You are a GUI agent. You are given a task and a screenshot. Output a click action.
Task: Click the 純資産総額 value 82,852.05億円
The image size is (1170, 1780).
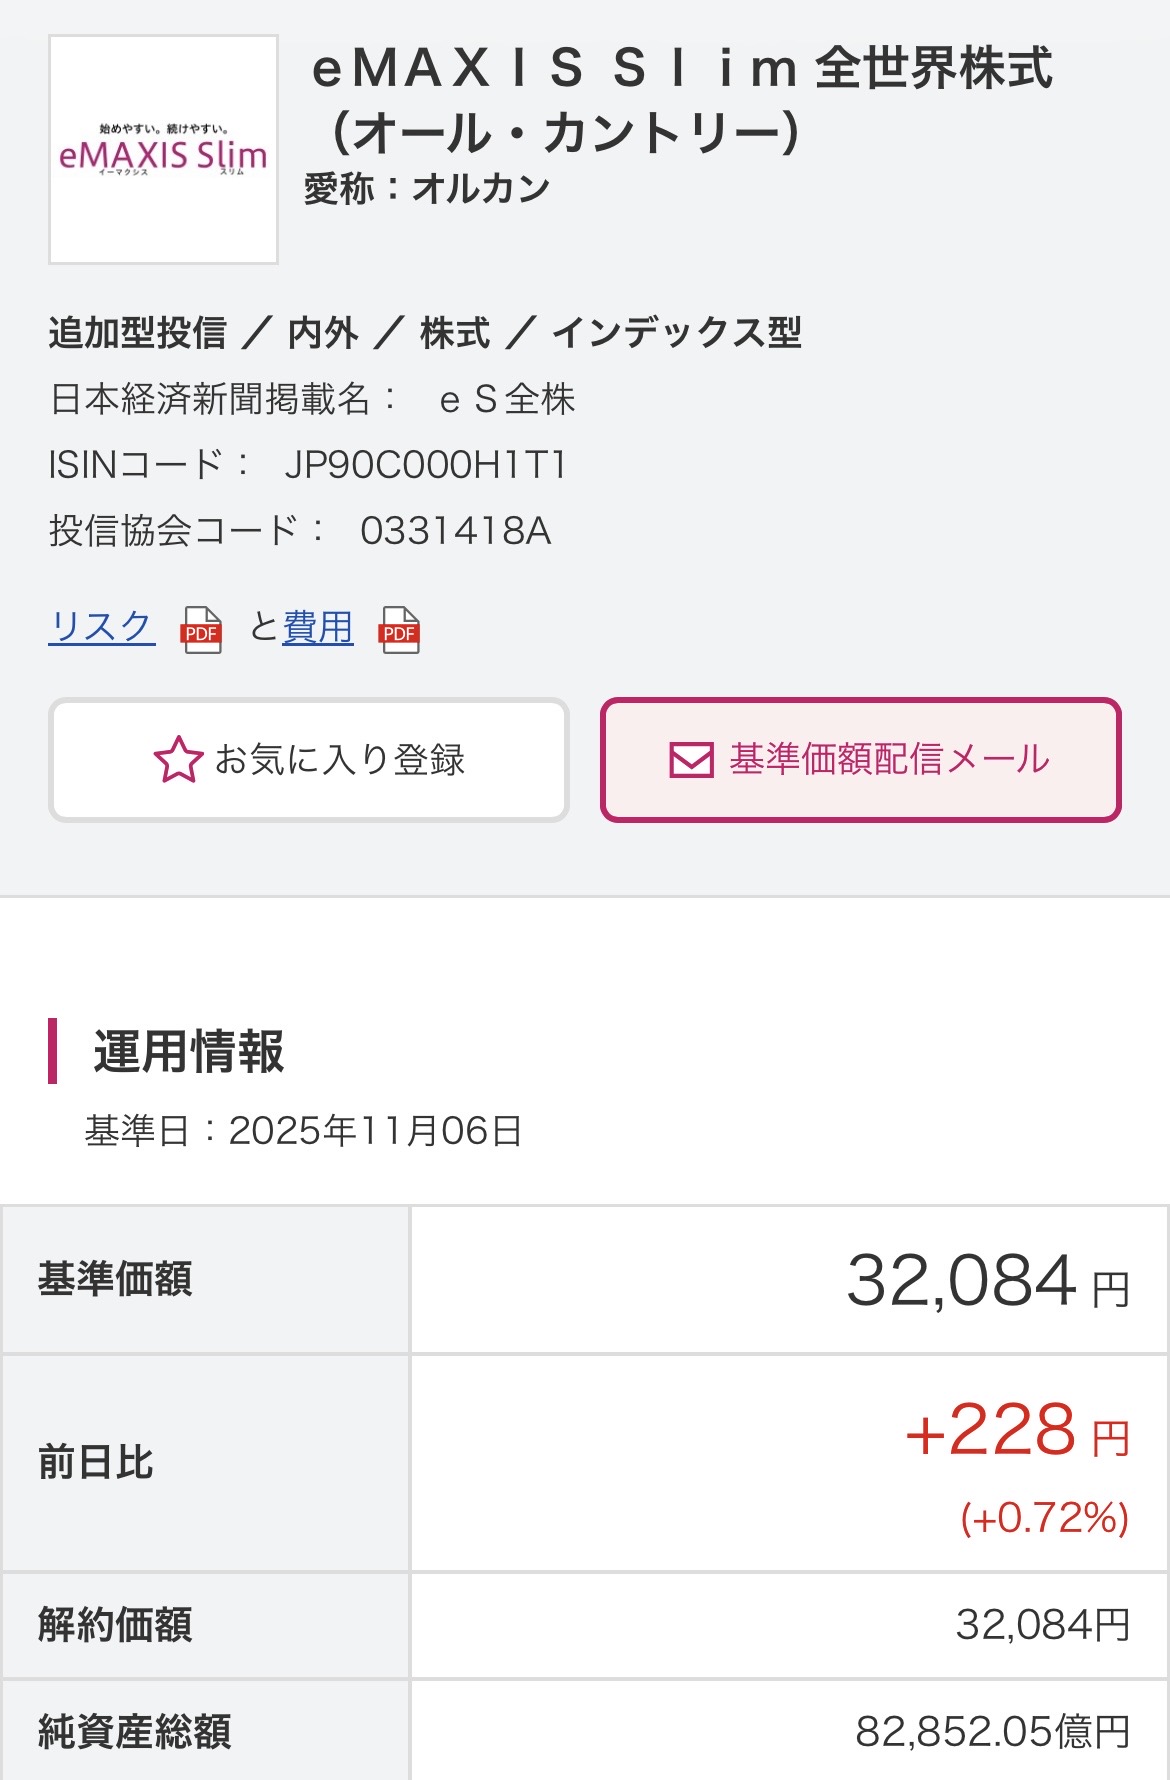[992, 1731]
